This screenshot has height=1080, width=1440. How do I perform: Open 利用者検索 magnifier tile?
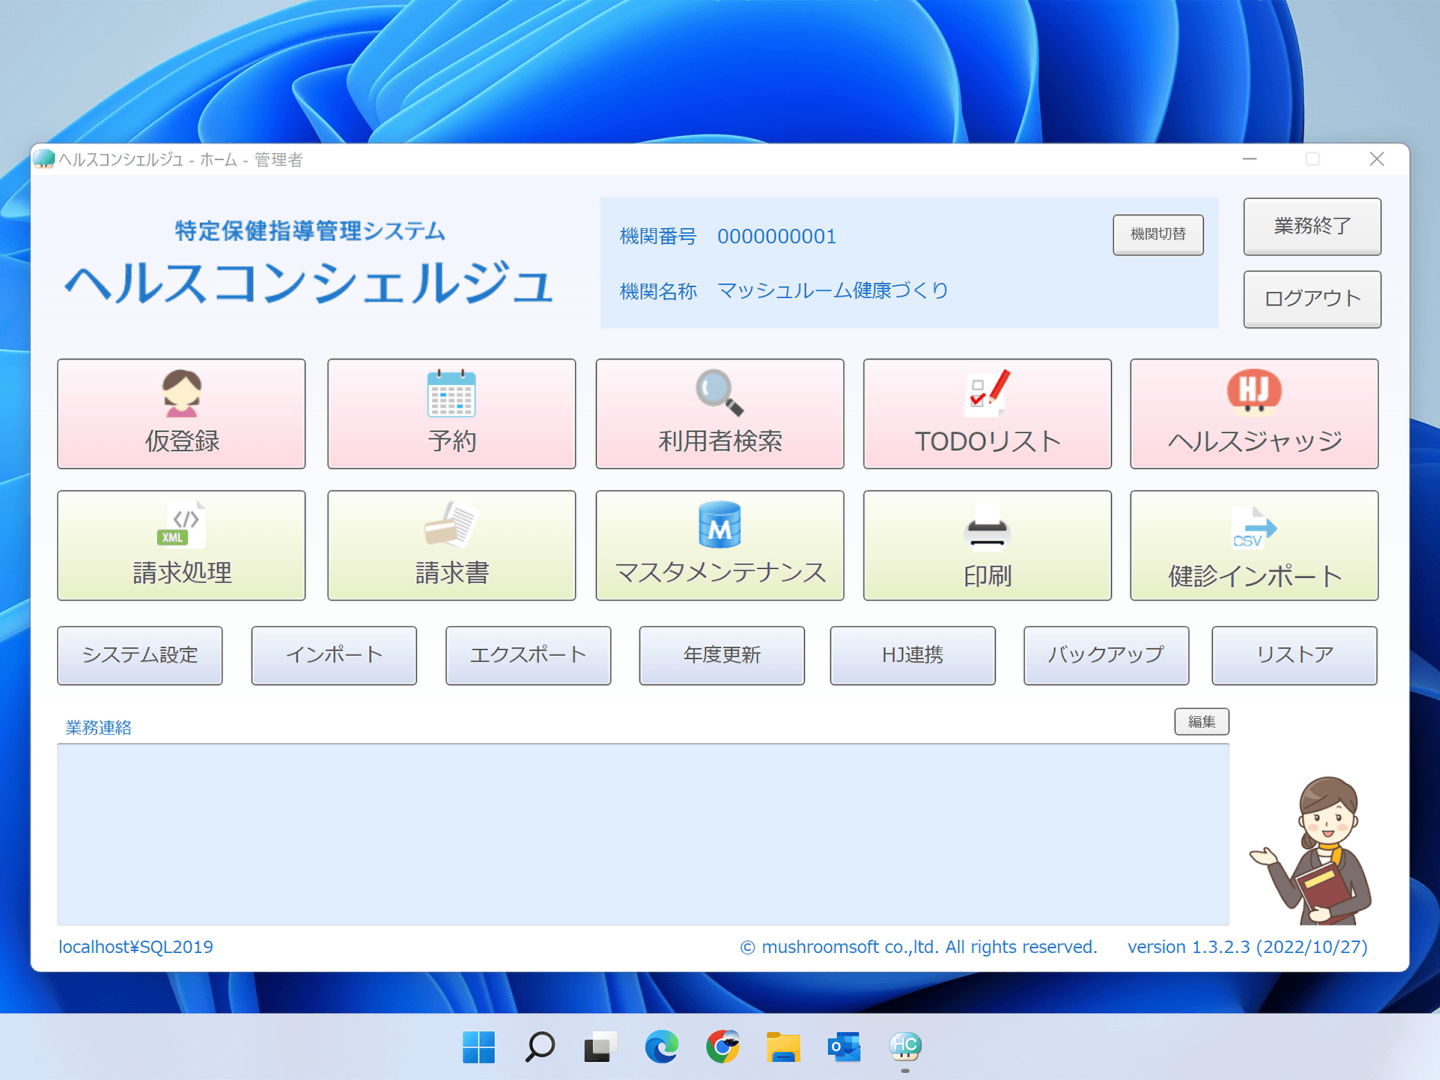(720, 414)
